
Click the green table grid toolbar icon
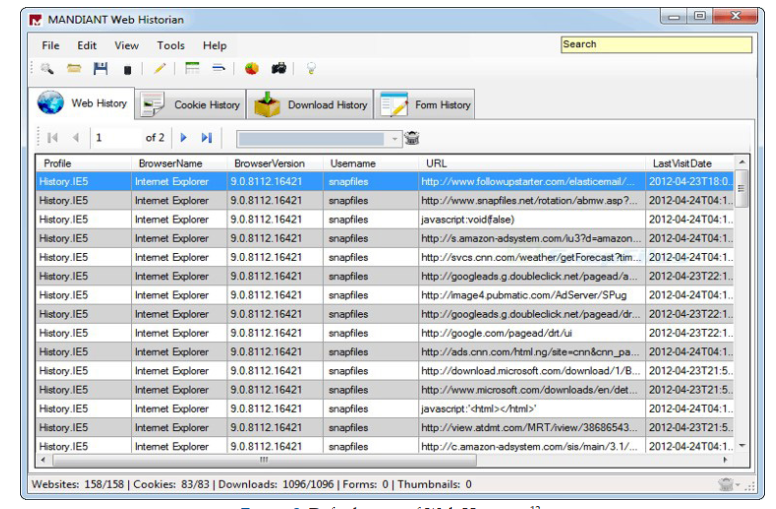click(x=192, y=68)
